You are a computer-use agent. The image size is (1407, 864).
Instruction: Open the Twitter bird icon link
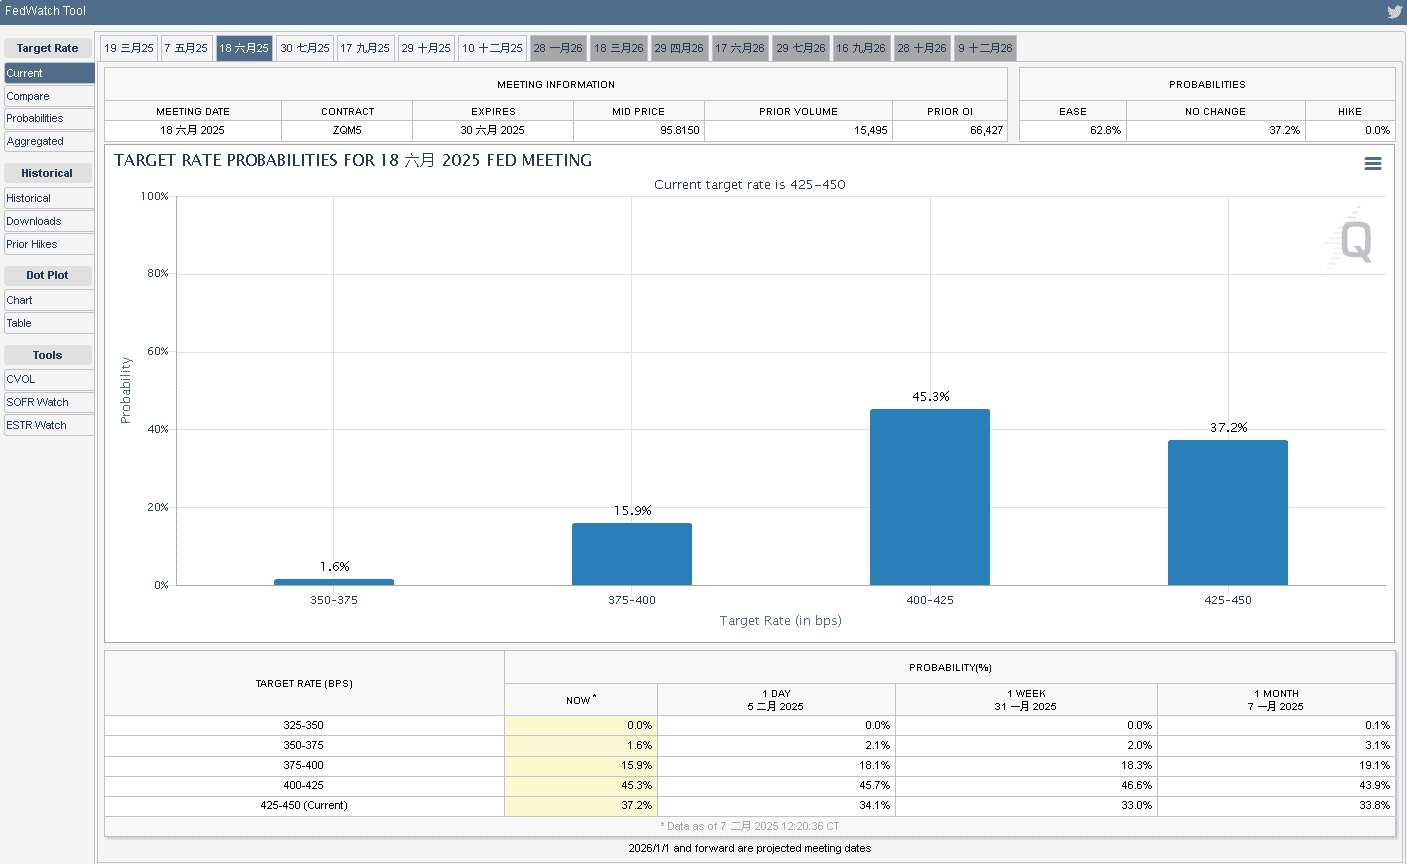[1394, 12]
